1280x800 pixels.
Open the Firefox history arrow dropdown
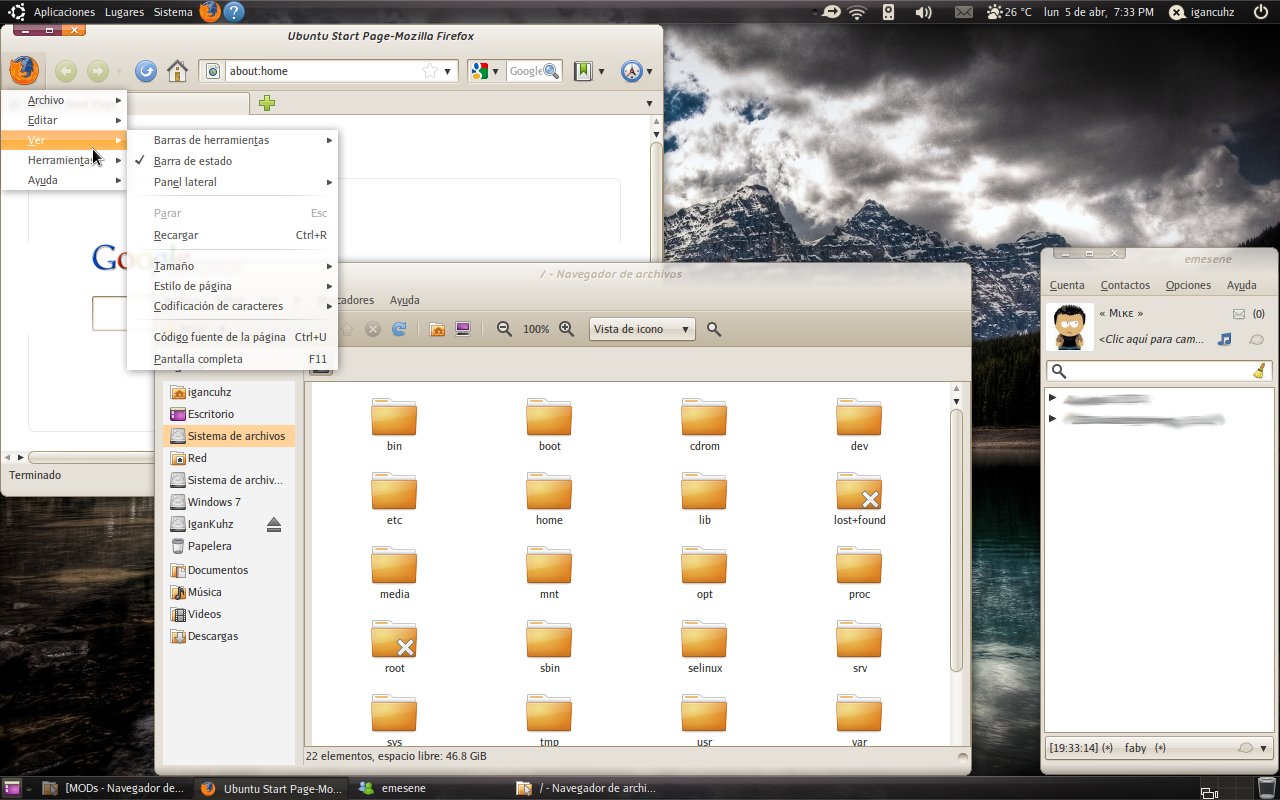tap(120, 72)
